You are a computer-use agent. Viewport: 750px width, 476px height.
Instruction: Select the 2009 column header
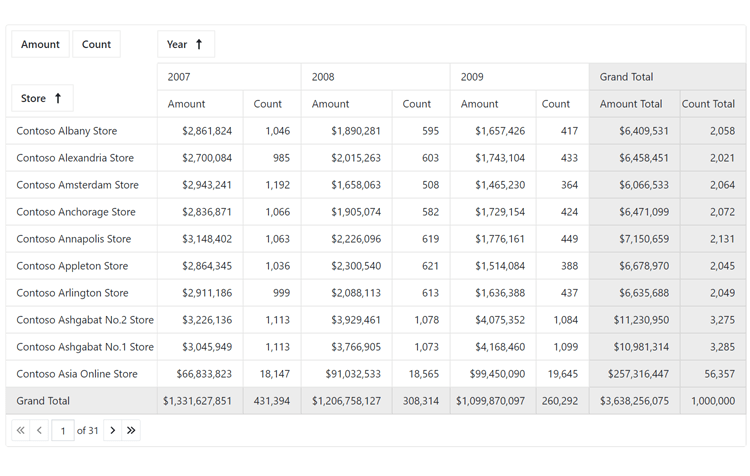point(473,77)
